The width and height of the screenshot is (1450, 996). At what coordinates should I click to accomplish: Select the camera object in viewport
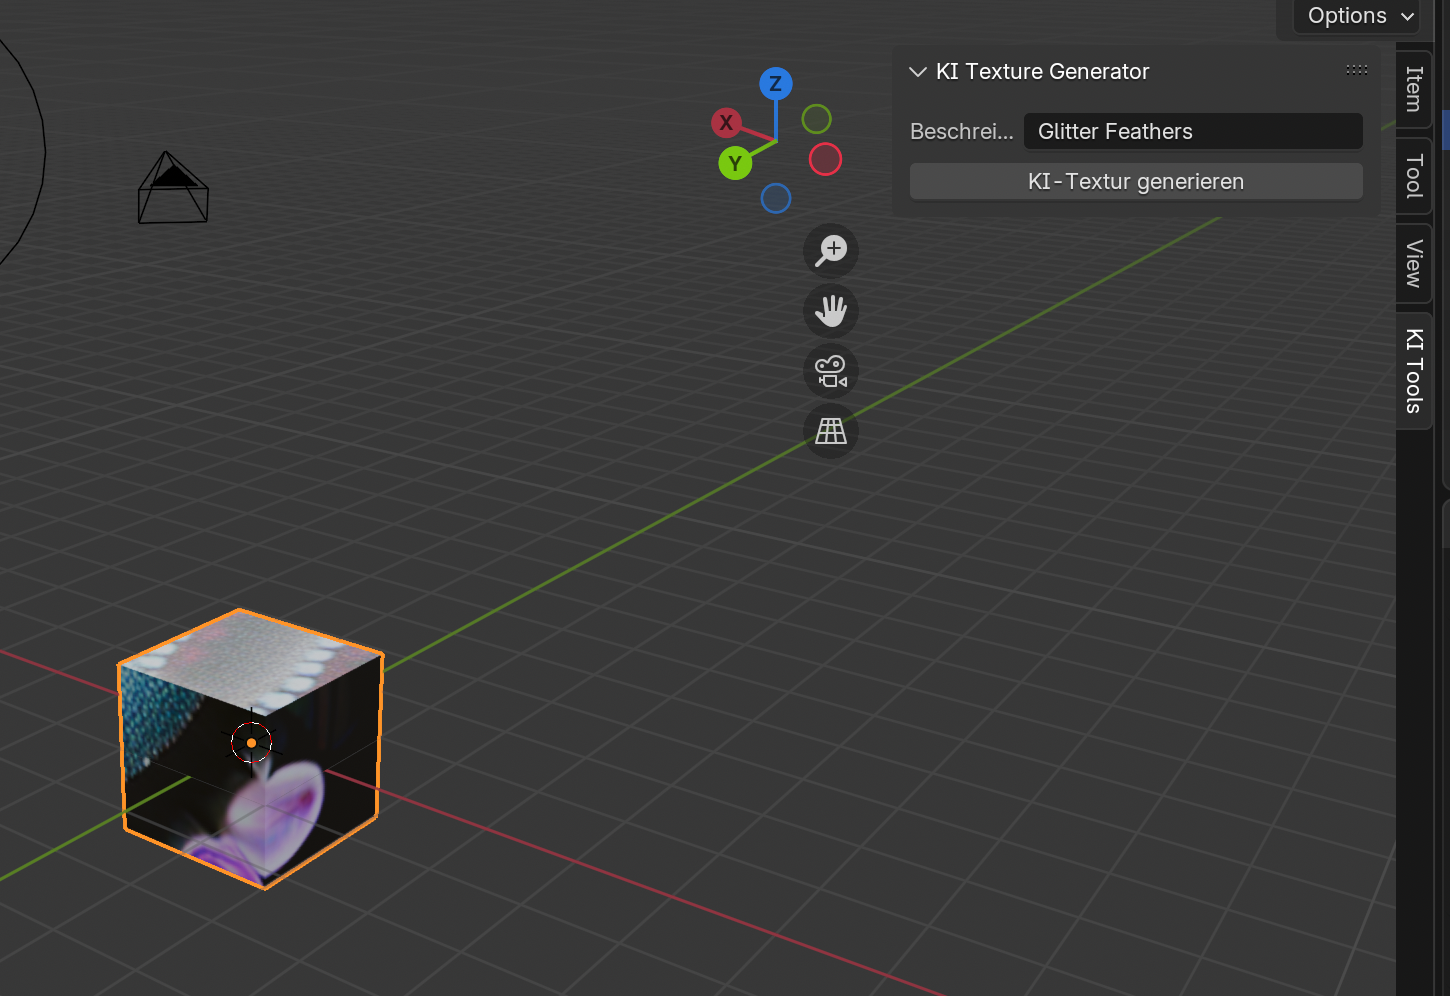pyautogui.click(x=173, y=187)
